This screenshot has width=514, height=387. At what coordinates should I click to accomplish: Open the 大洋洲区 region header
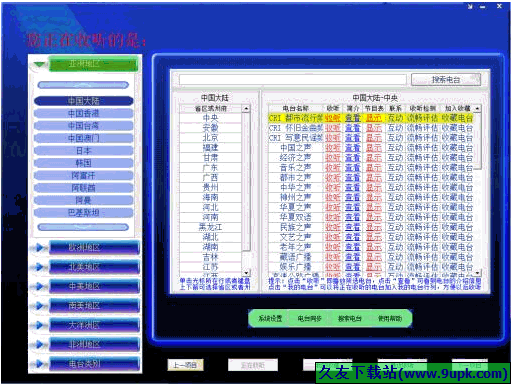pos(94,325)
